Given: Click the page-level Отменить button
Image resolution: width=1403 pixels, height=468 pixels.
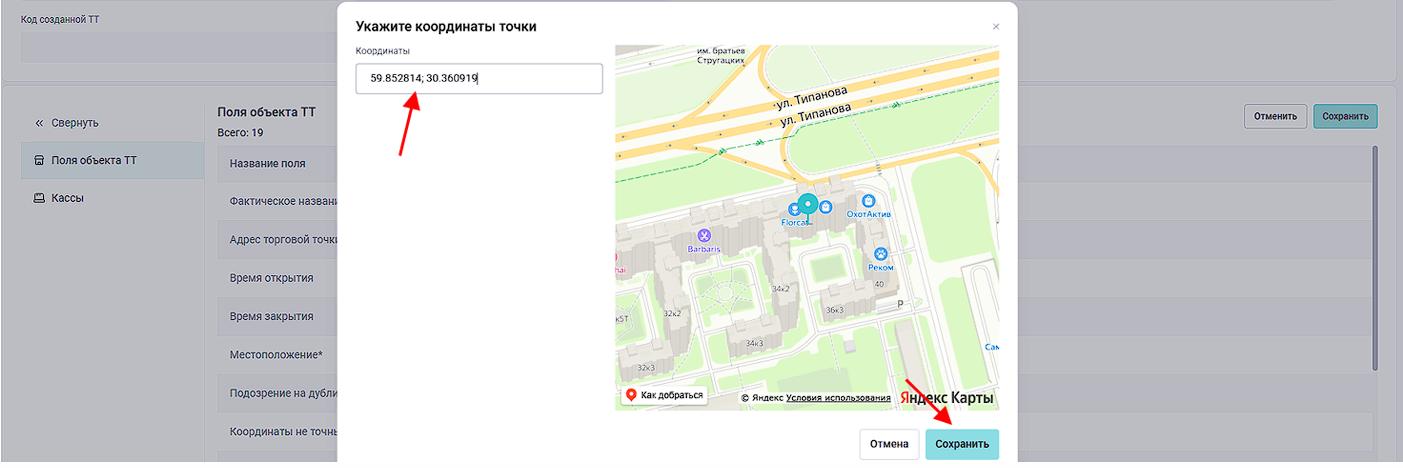Looking at the screenshot, I should 1275,116.
